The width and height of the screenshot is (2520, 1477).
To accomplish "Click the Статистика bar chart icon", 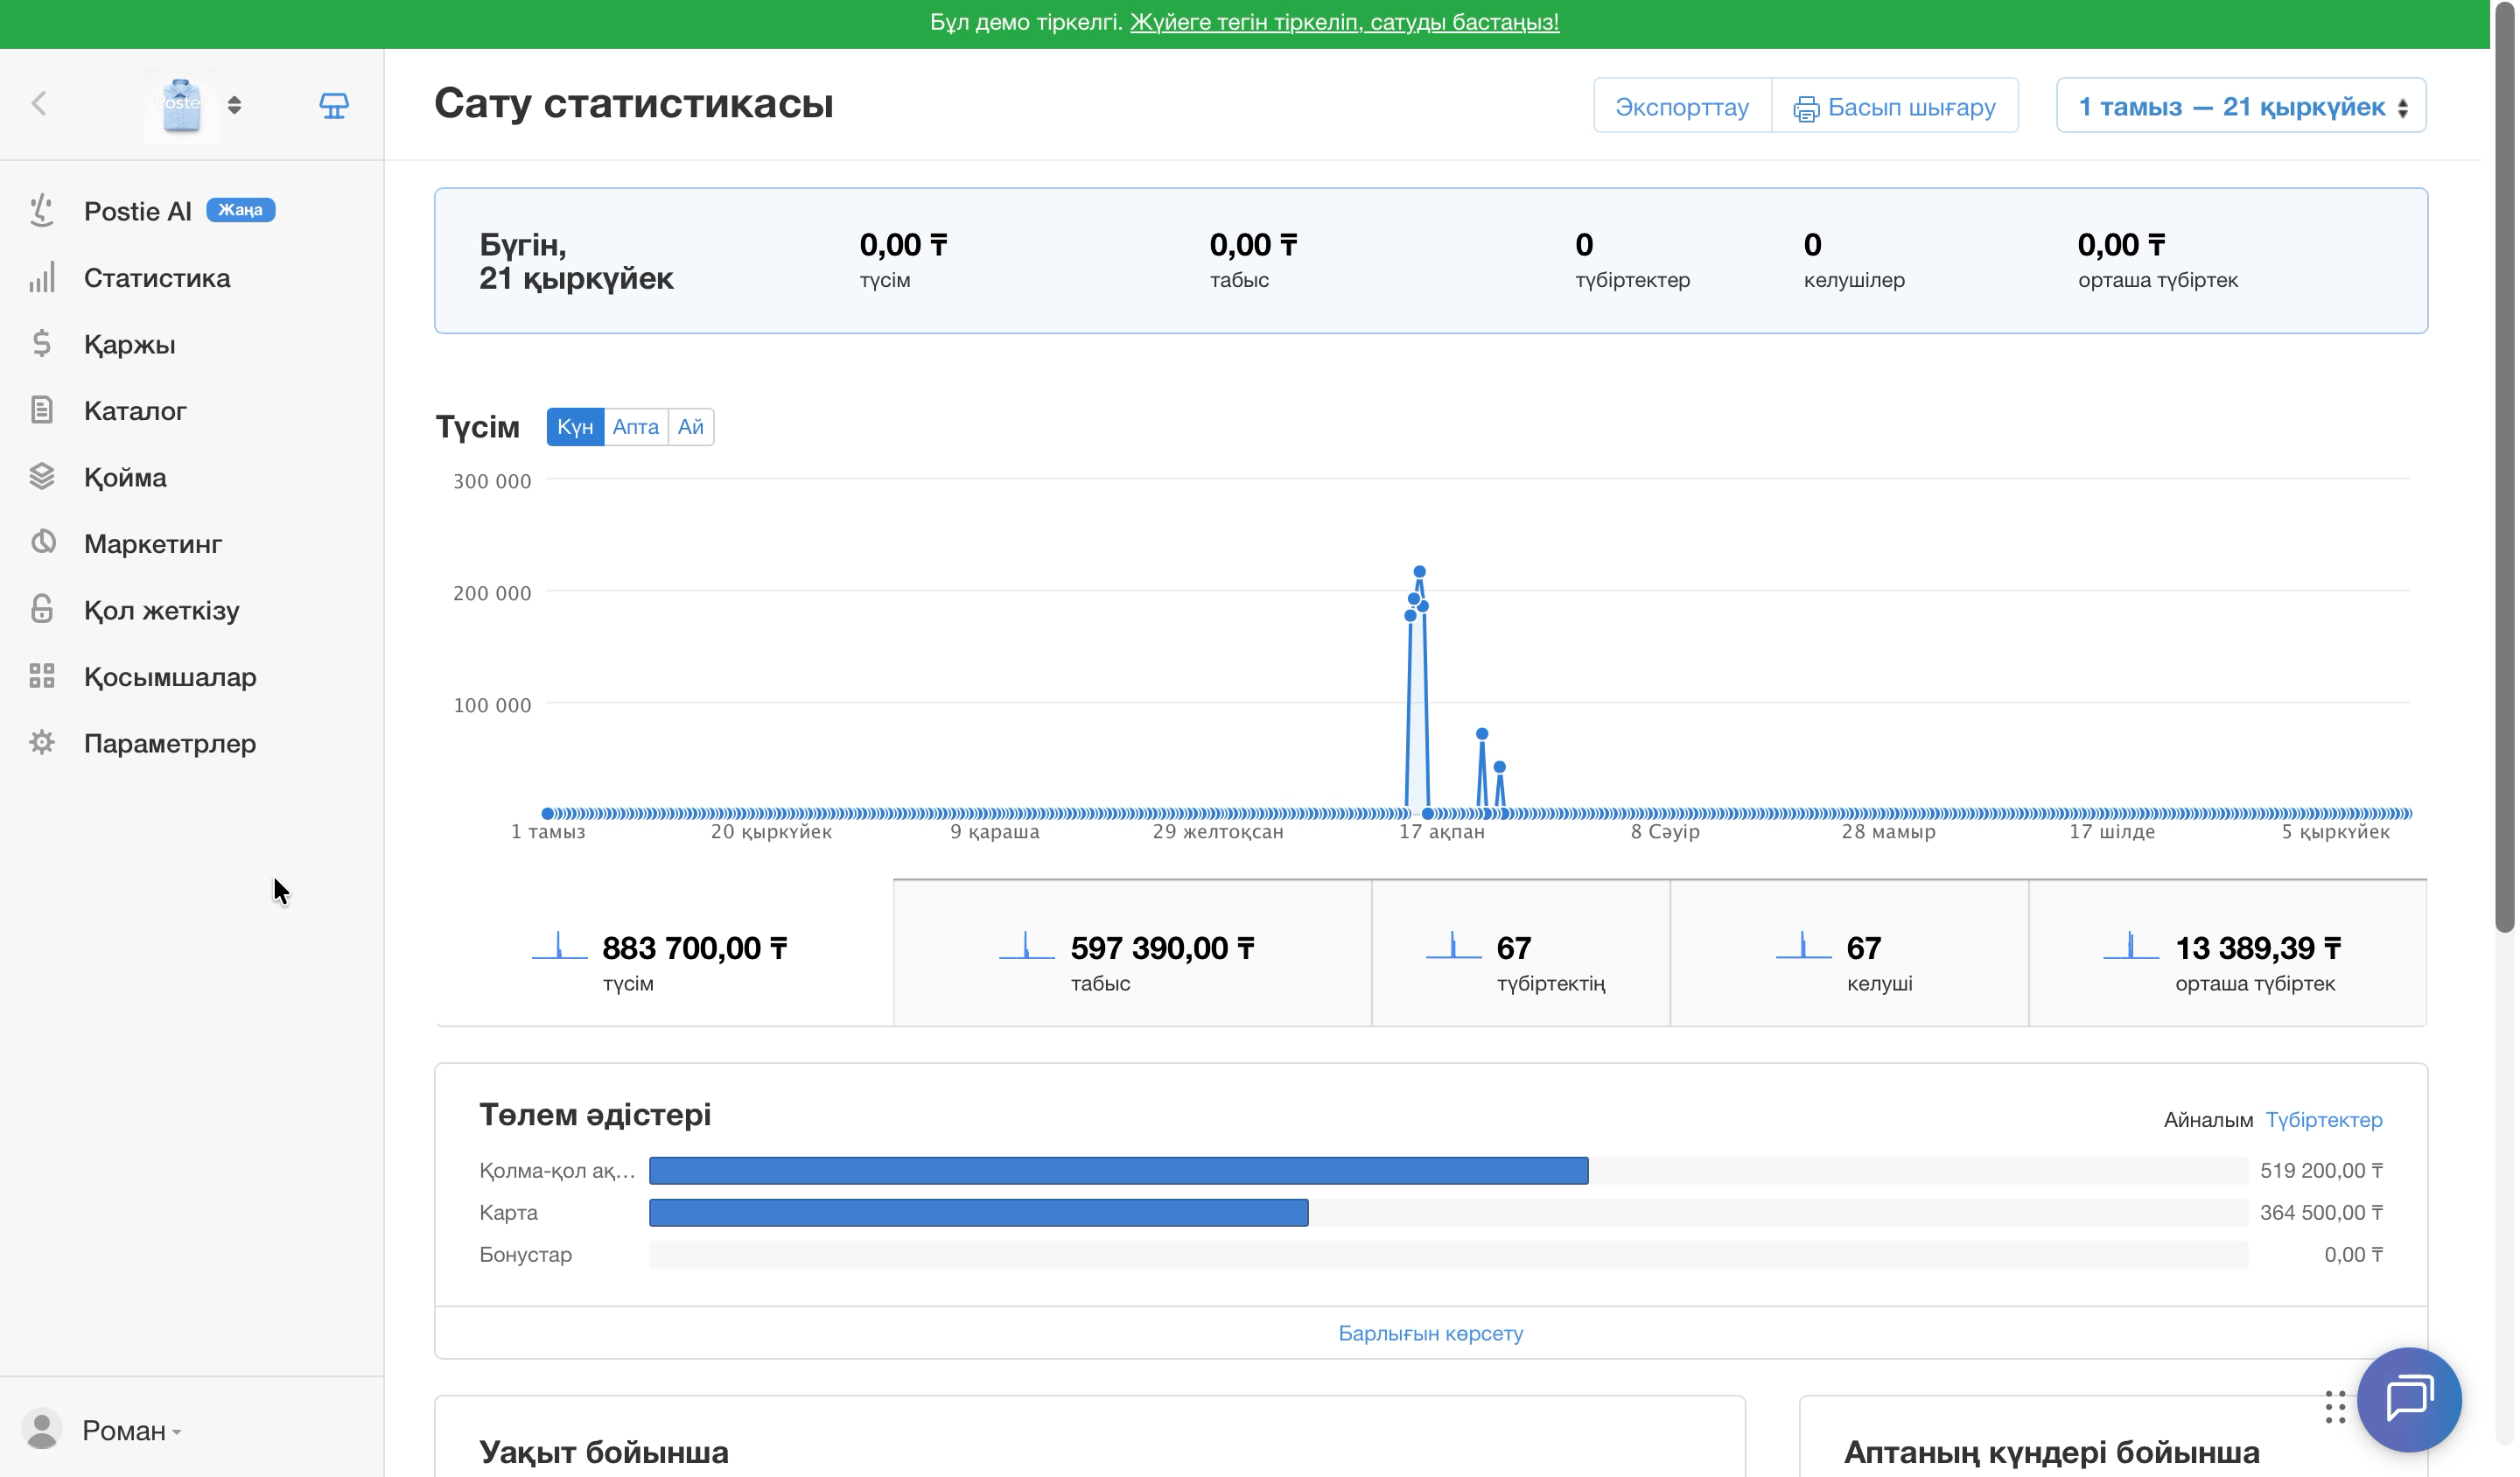I will tap(41, 278).
